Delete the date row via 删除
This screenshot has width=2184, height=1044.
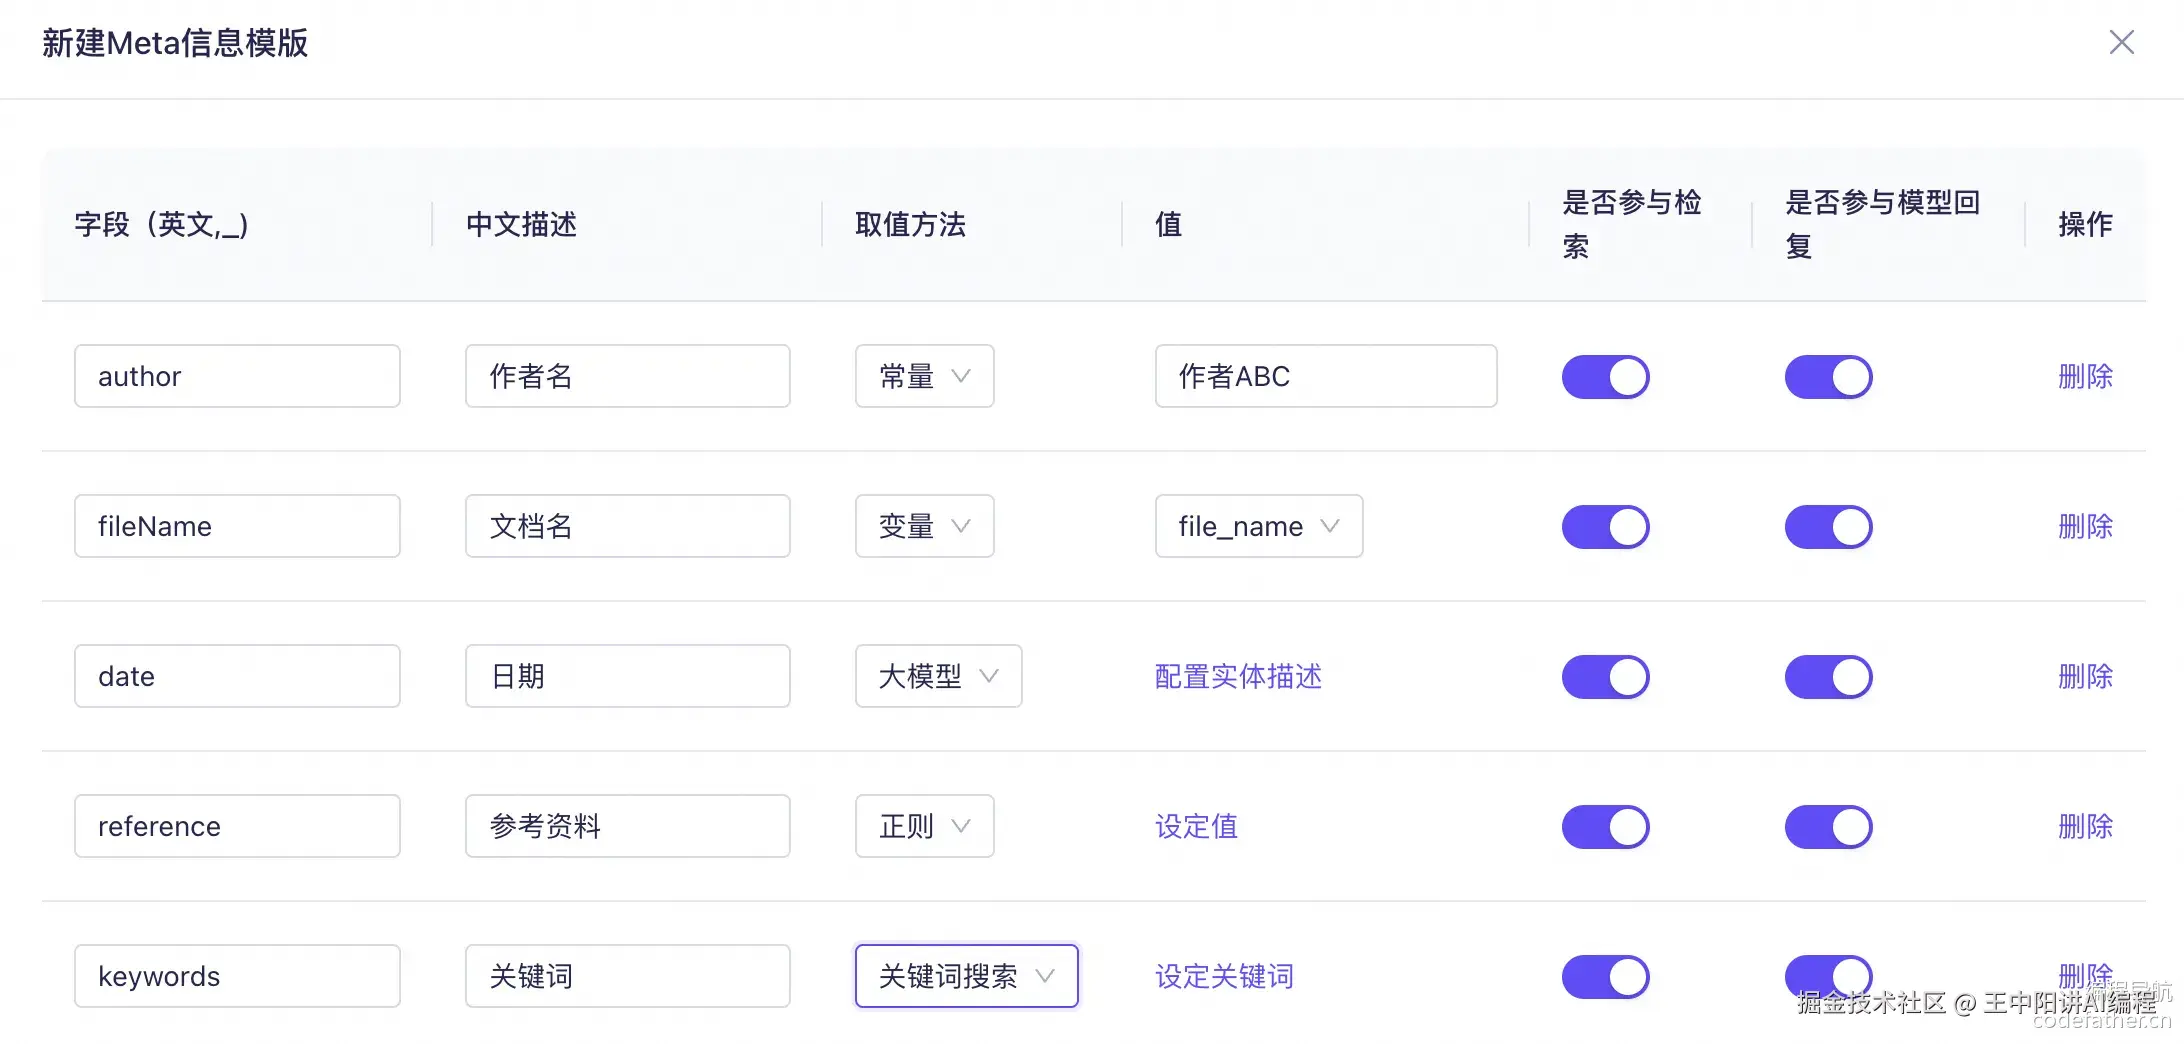[2085, 677]
